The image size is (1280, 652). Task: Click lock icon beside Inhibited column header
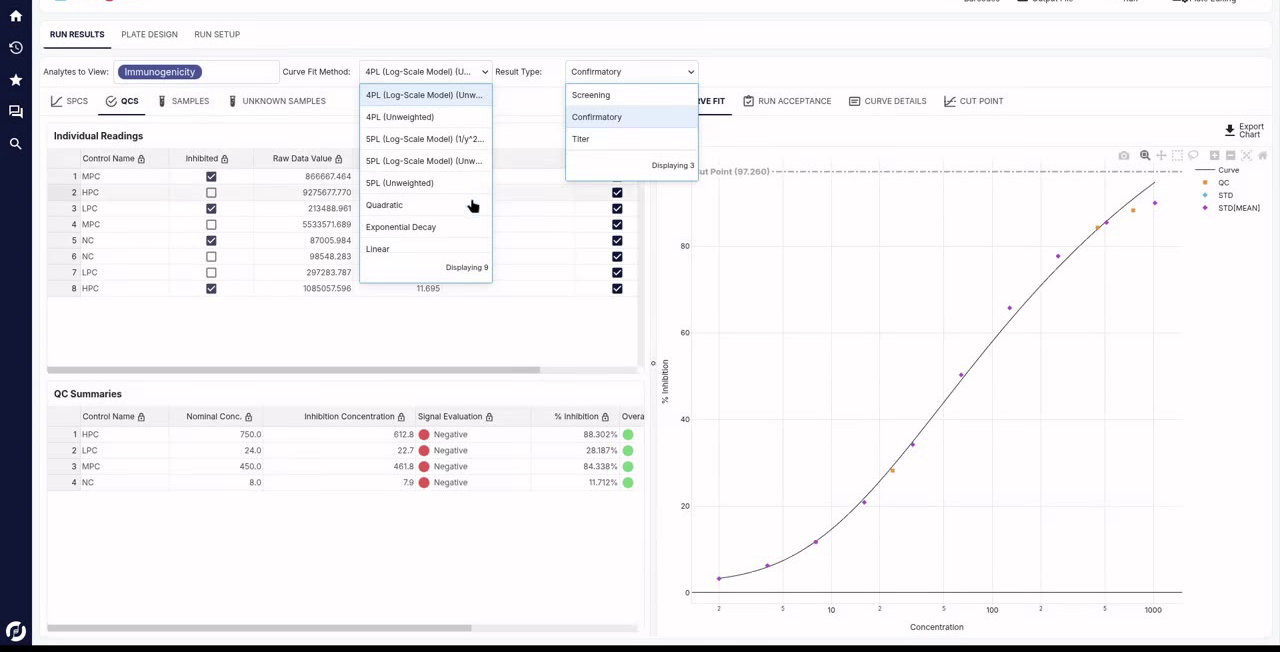point(224,159)
